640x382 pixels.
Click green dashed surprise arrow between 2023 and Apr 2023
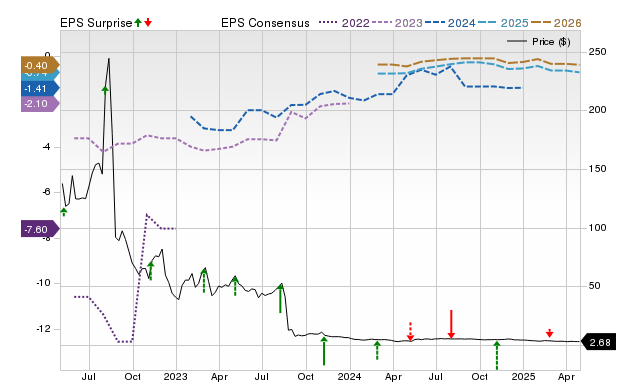click(x=204, y=280)
